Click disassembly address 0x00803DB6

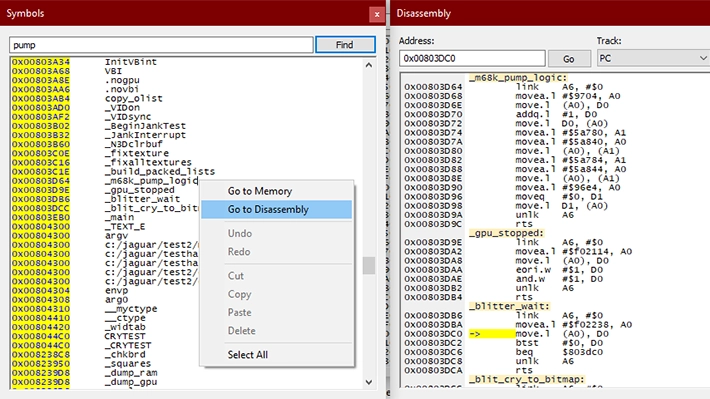click(433, 316)
